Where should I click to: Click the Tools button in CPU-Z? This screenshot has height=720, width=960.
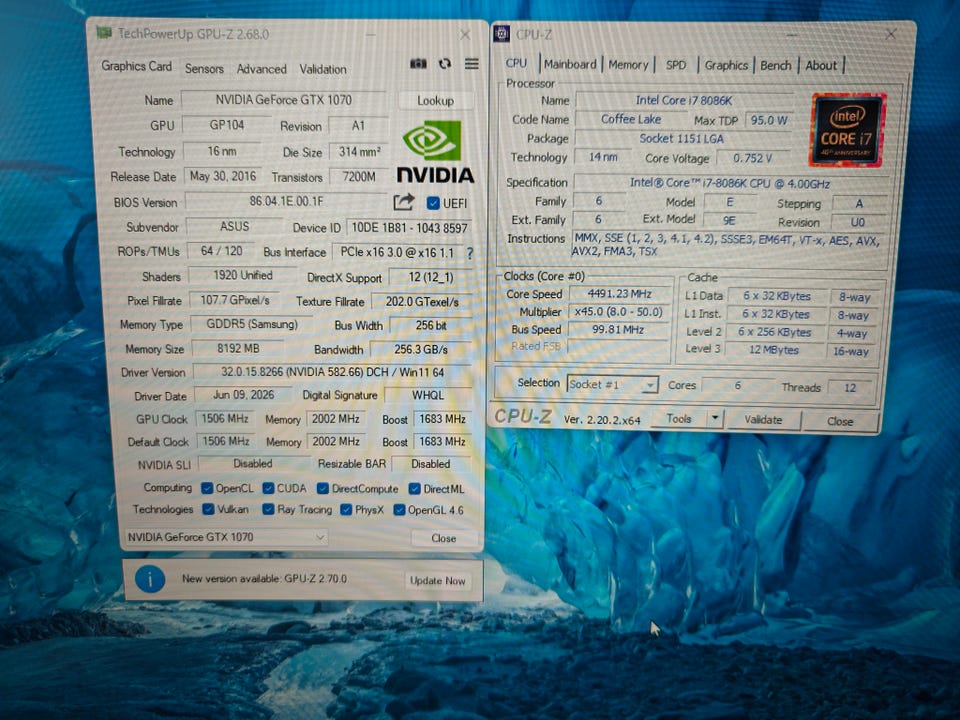[x=678, y=419]
